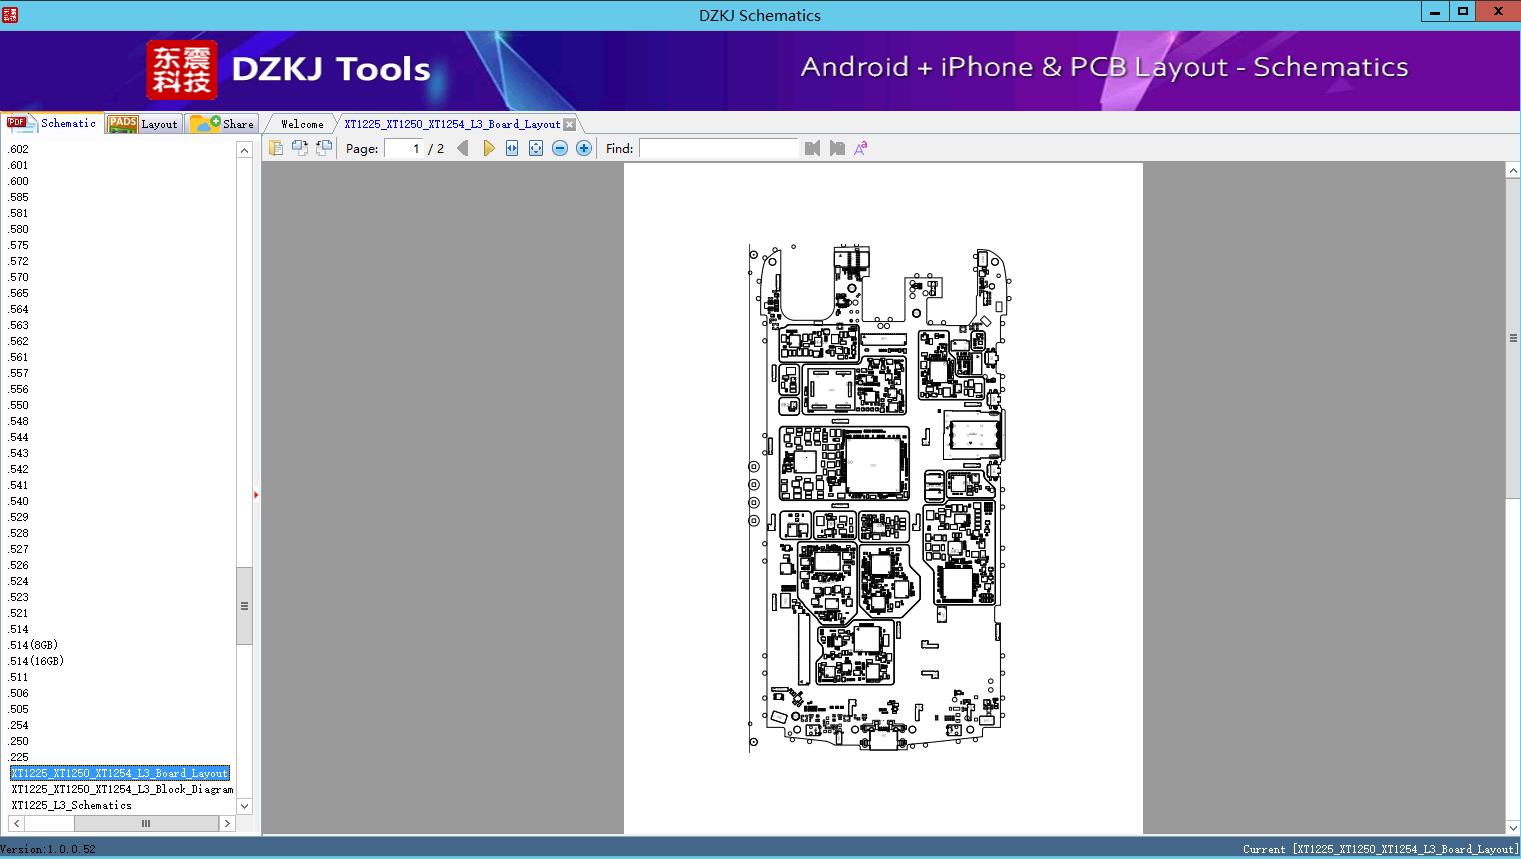Go to the next page arrow
This screenshot has width=1521, height=859.
coord(488,148)
